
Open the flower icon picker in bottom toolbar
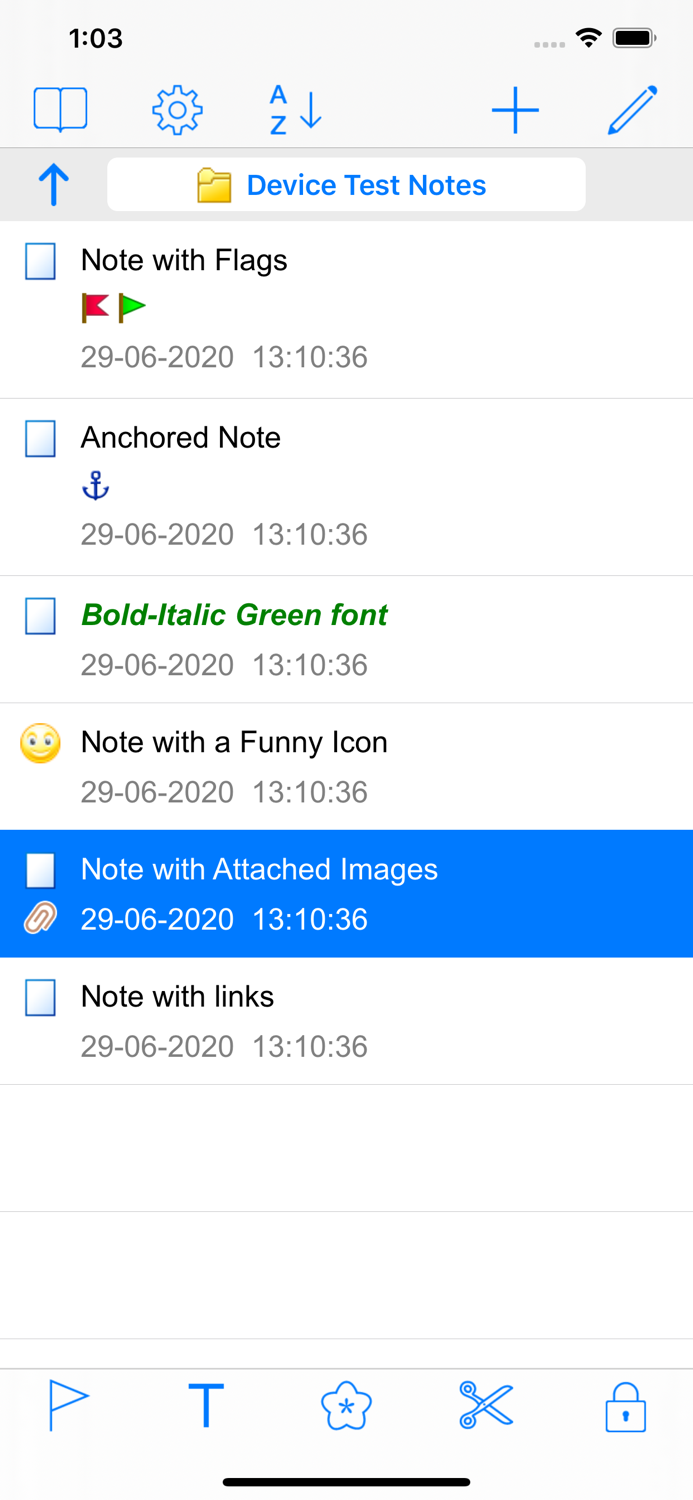(346, 1405)
